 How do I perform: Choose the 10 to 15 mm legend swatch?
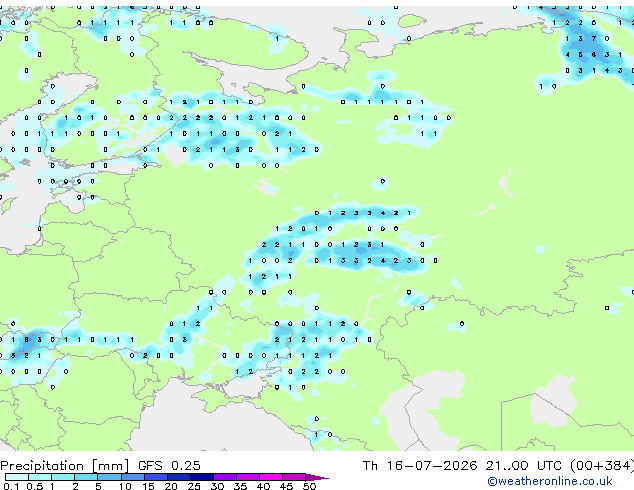pyautogui.click(x=133, y=477)
